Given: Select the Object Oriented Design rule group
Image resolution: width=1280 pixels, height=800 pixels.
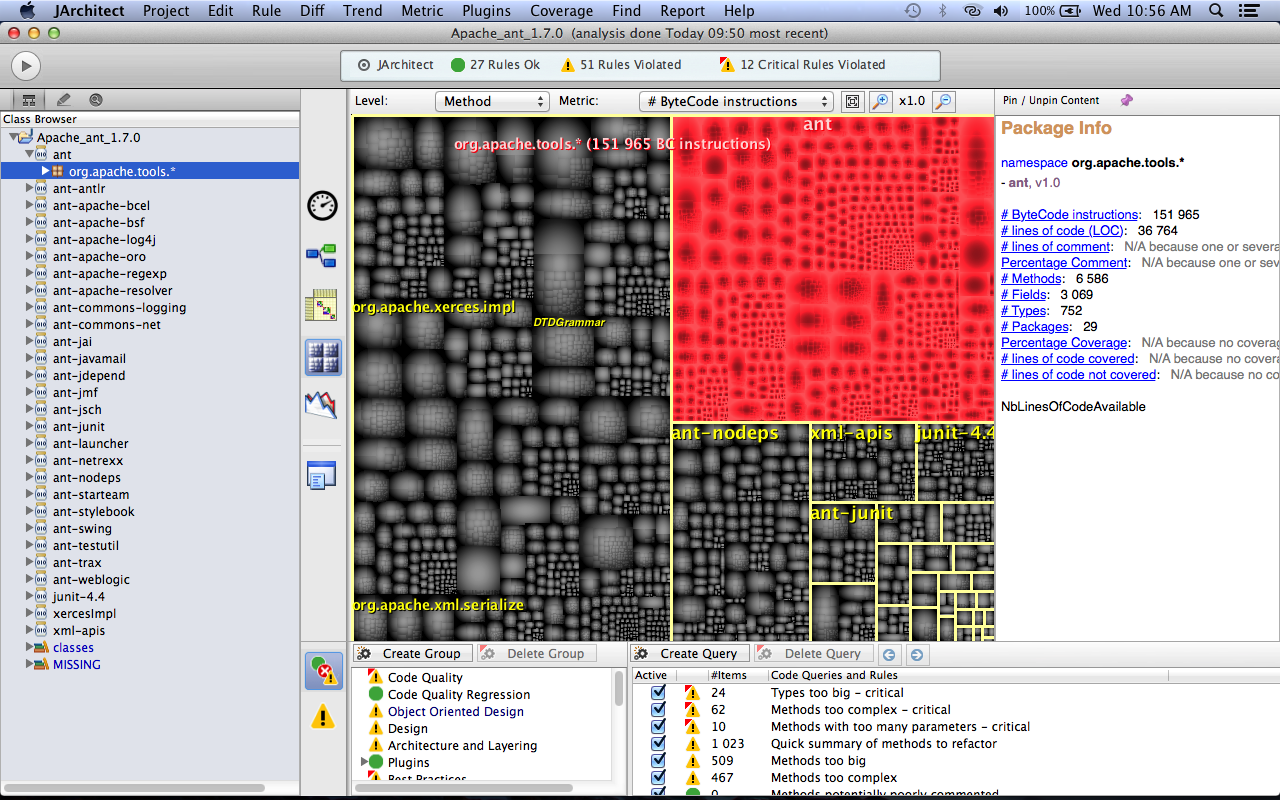Looking at the screenshot, I should pos(455,712).
